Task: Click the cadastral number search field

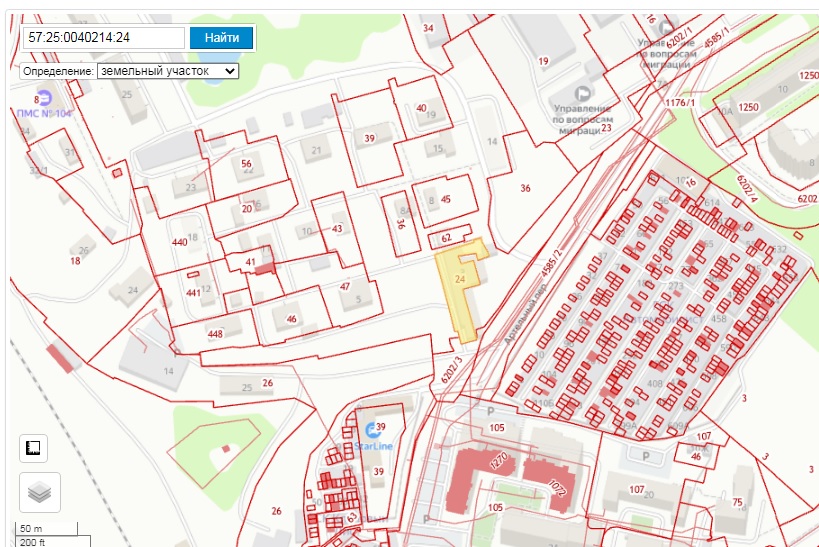Action: pyautogui.click(x=105, y=38)
